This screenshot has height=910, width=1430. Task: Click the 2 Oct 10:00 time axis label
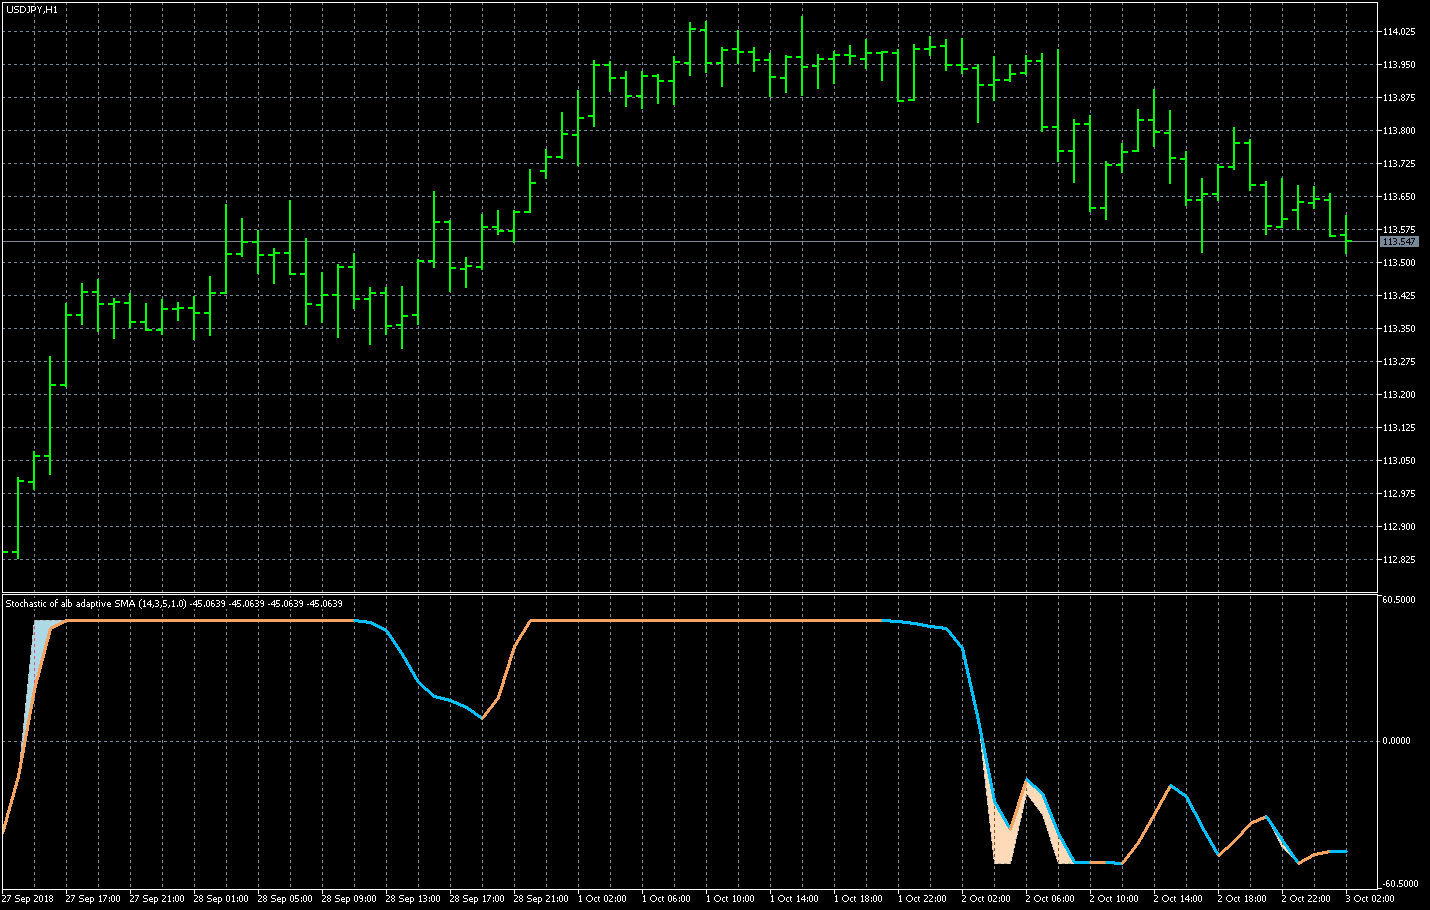tap(1115, 899)
